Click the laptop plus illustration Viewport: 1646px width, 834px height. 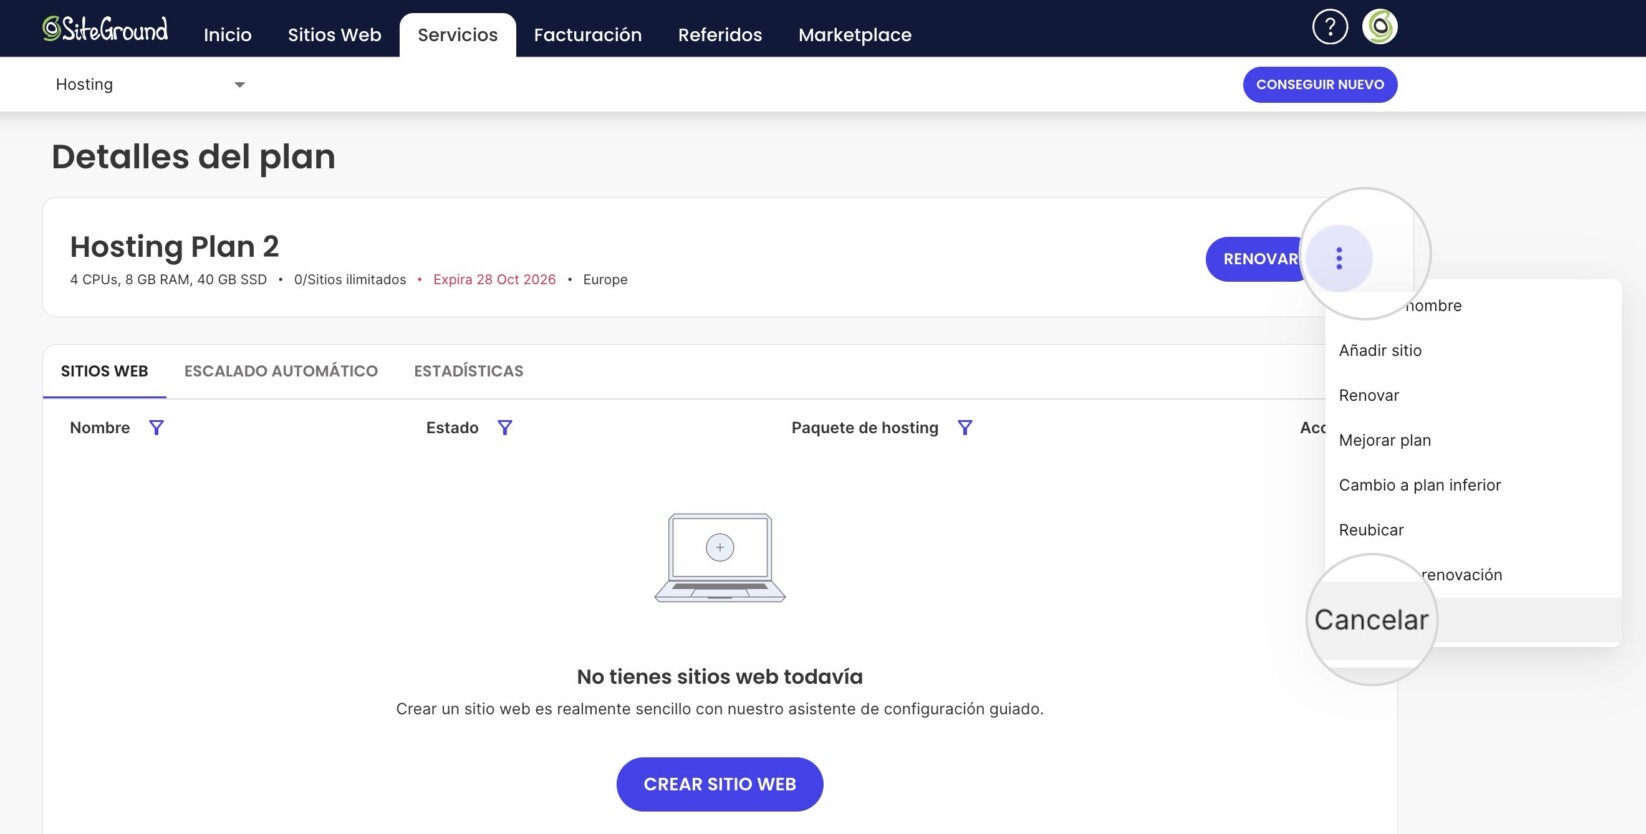point(720,557)
